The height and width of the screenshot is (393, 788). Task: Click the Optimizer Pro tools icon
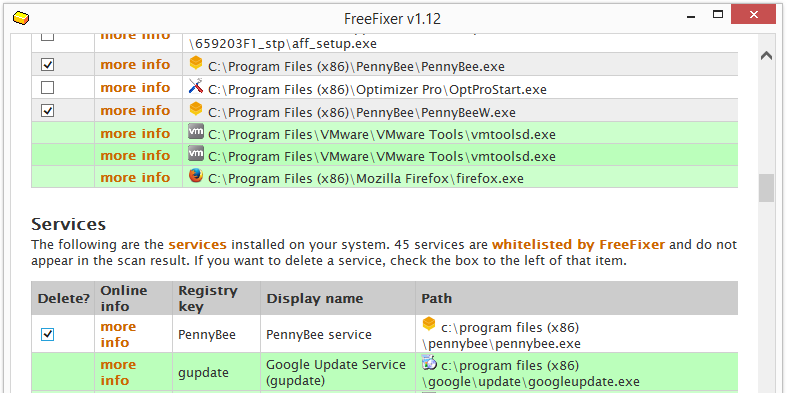click(195, 86)
